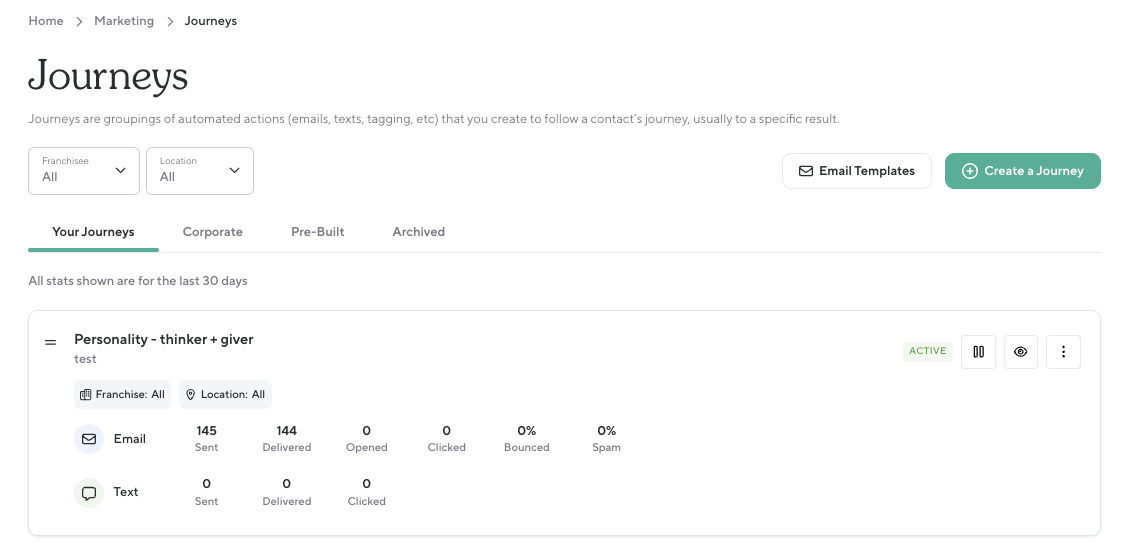Click the location pin icon in tag
1126x550 pixels.
click(x=191, y=395)
